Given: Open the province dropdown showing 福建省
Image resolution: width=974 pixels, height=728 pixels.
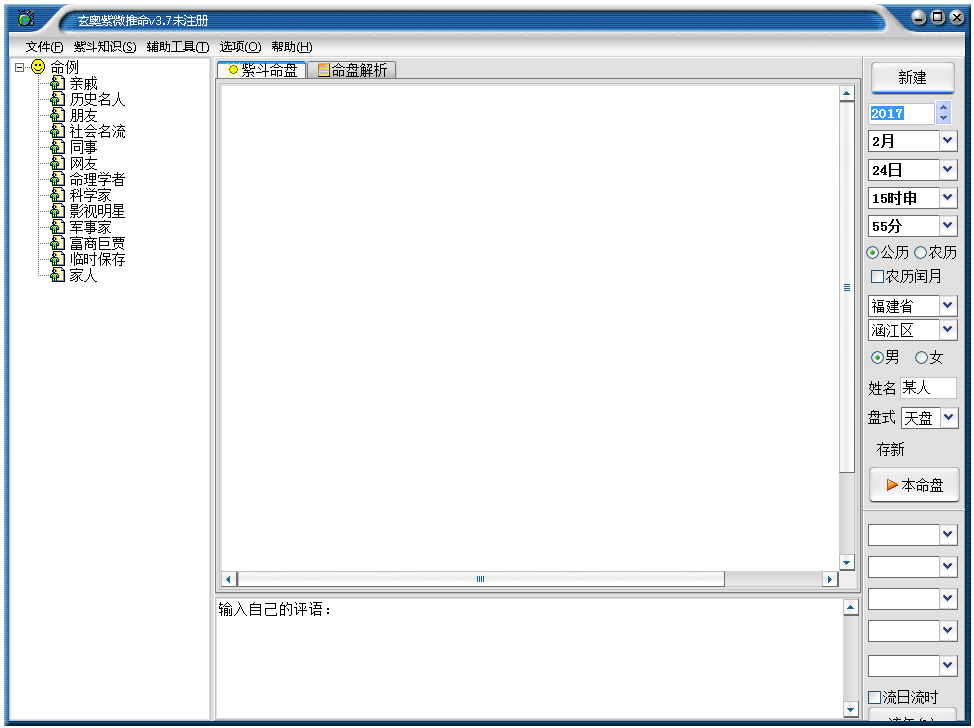Looking at the screenshot, I should (947, 306).
